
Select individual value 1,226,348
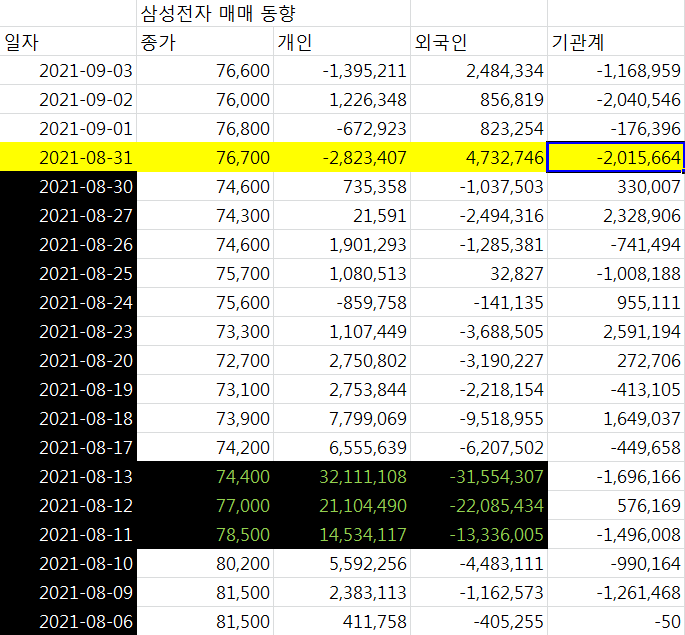click(342, 100)
